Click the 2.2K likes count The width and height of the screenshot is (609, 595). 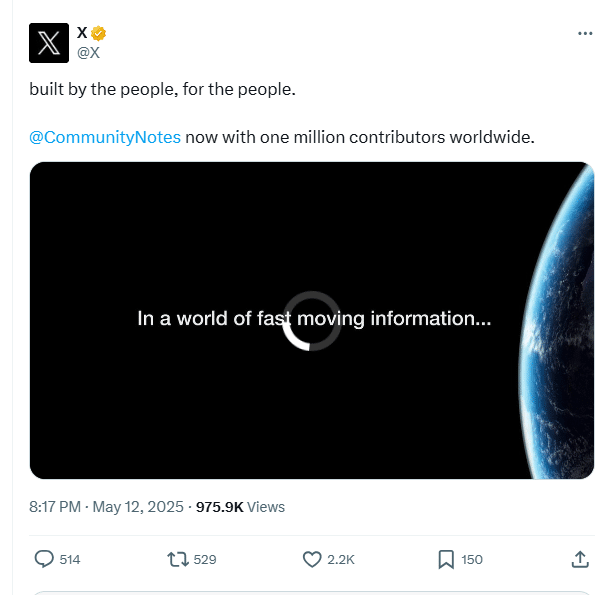coord(341,560)
